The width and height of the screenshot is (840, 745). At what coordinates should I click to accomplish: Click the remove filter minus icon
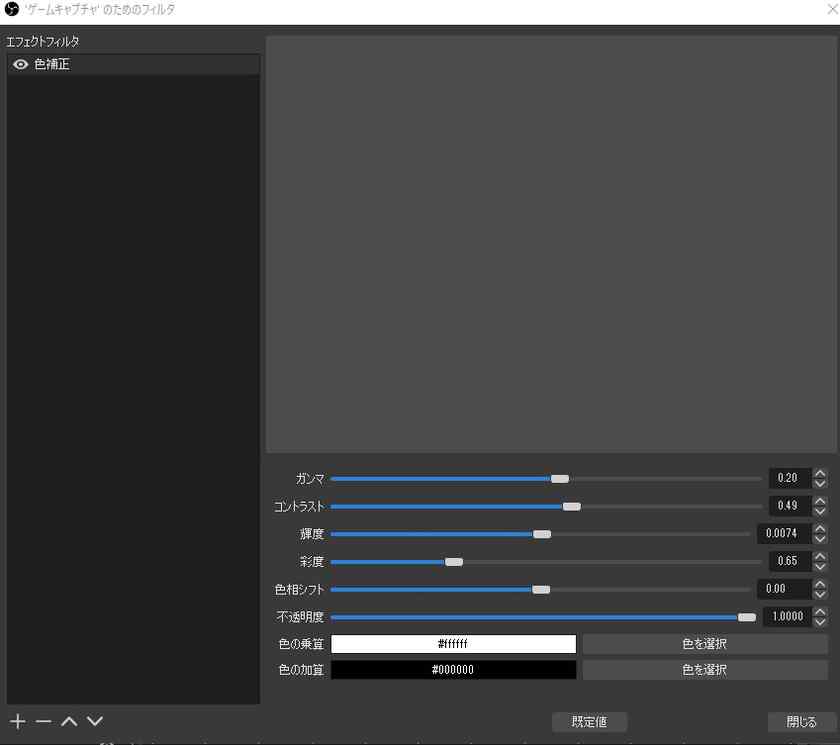[43, 721]
